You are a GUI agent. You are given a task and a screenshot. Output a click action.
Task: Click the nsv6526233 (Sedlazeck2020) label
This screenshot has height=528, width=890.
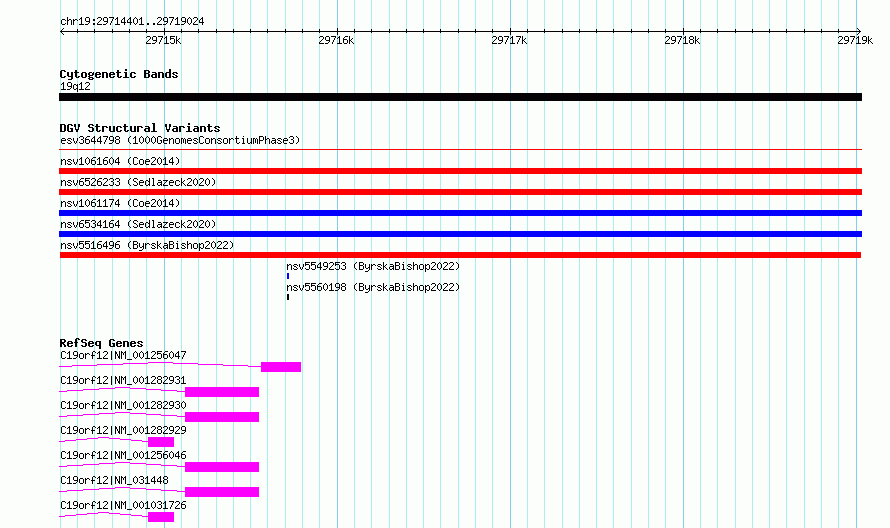click(138, 182)
